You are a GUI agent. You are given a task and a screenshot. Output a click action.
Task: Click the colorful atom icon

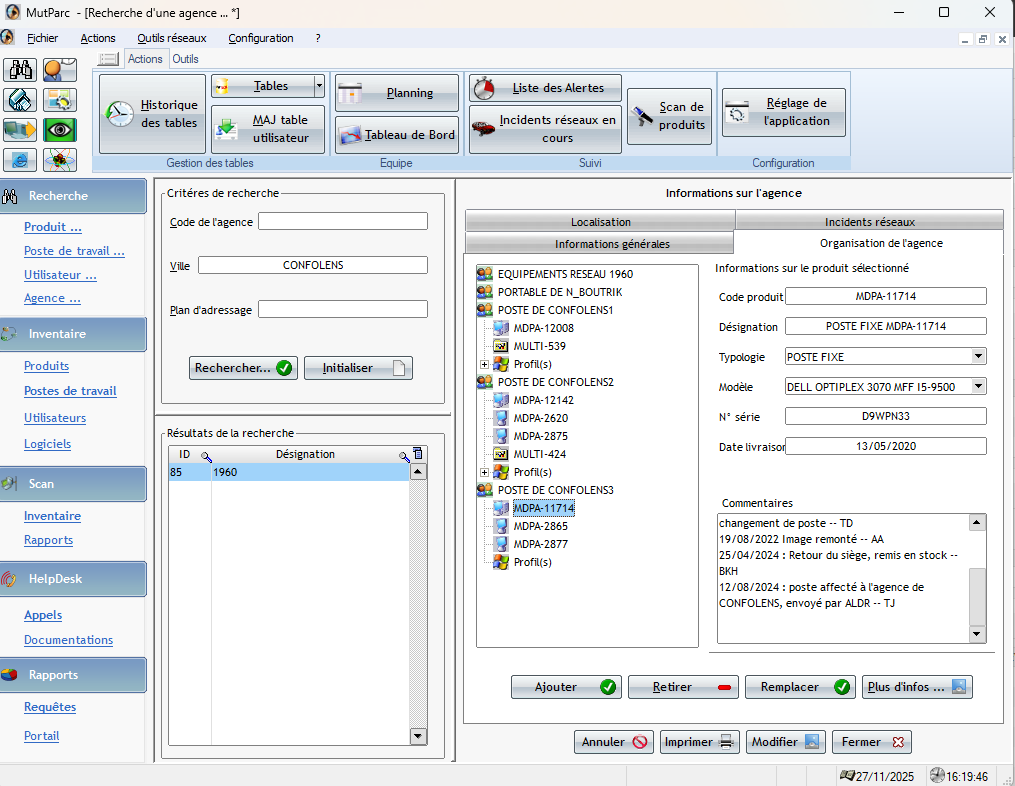(59, 160)
